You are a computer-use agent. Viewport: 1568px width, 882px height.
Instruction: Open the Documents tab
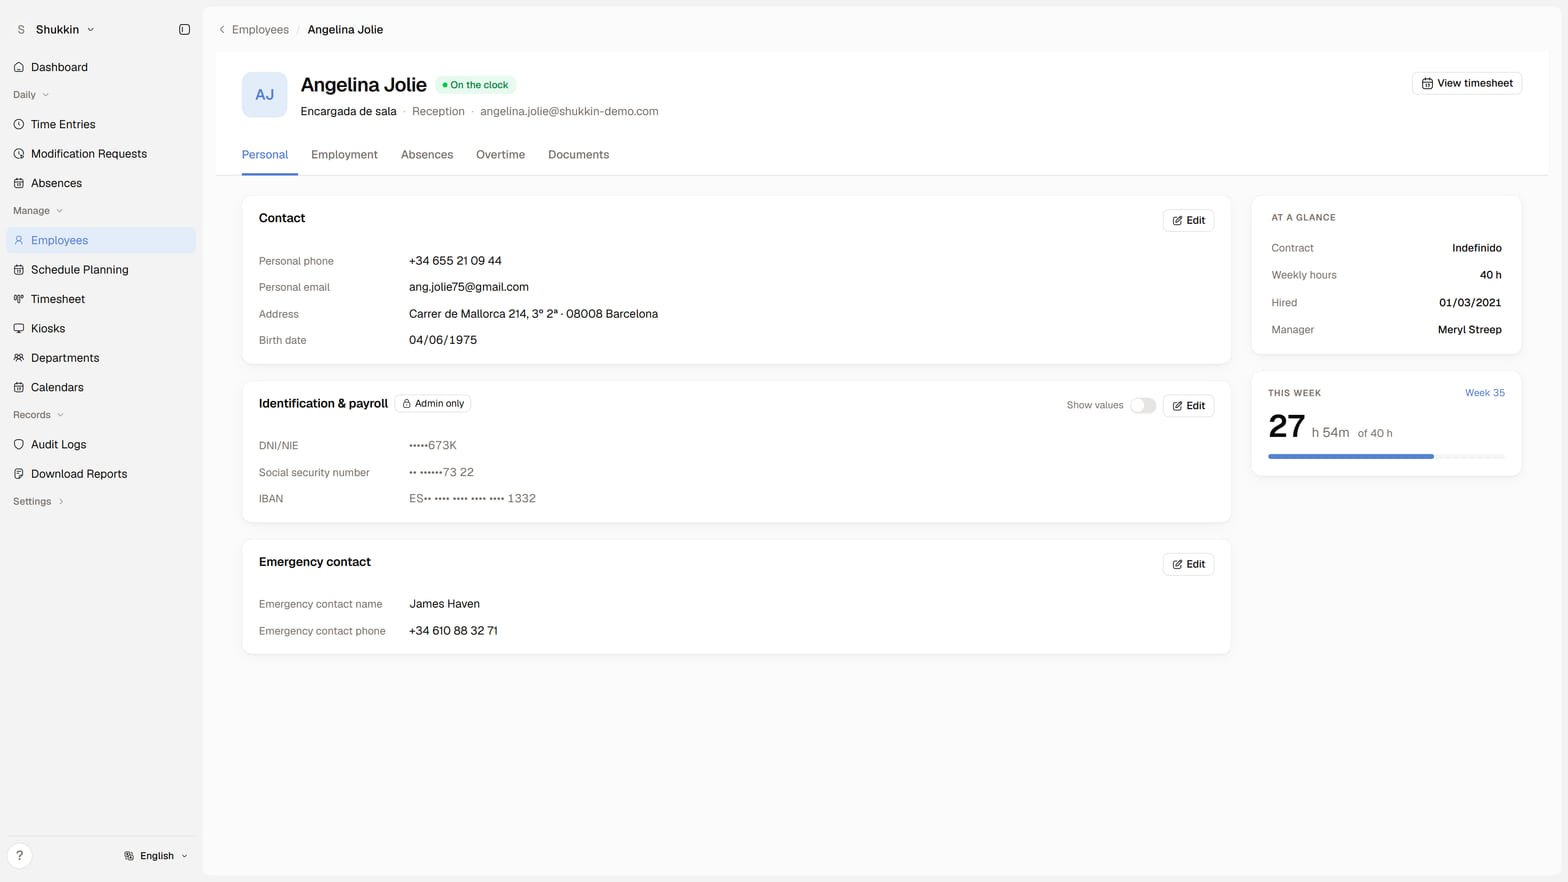click(x=578, y=155)
